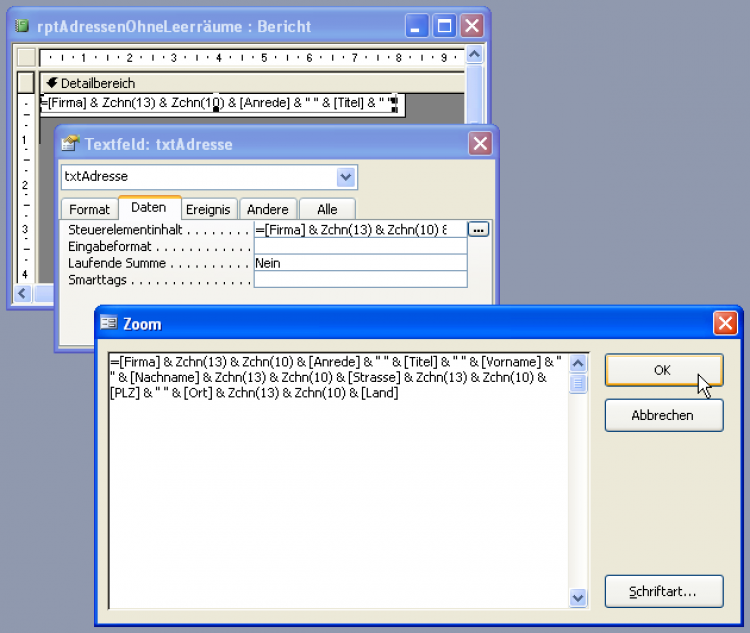Close the Zoom dialog with the X
750x633 pixels.
coord(725,324)
